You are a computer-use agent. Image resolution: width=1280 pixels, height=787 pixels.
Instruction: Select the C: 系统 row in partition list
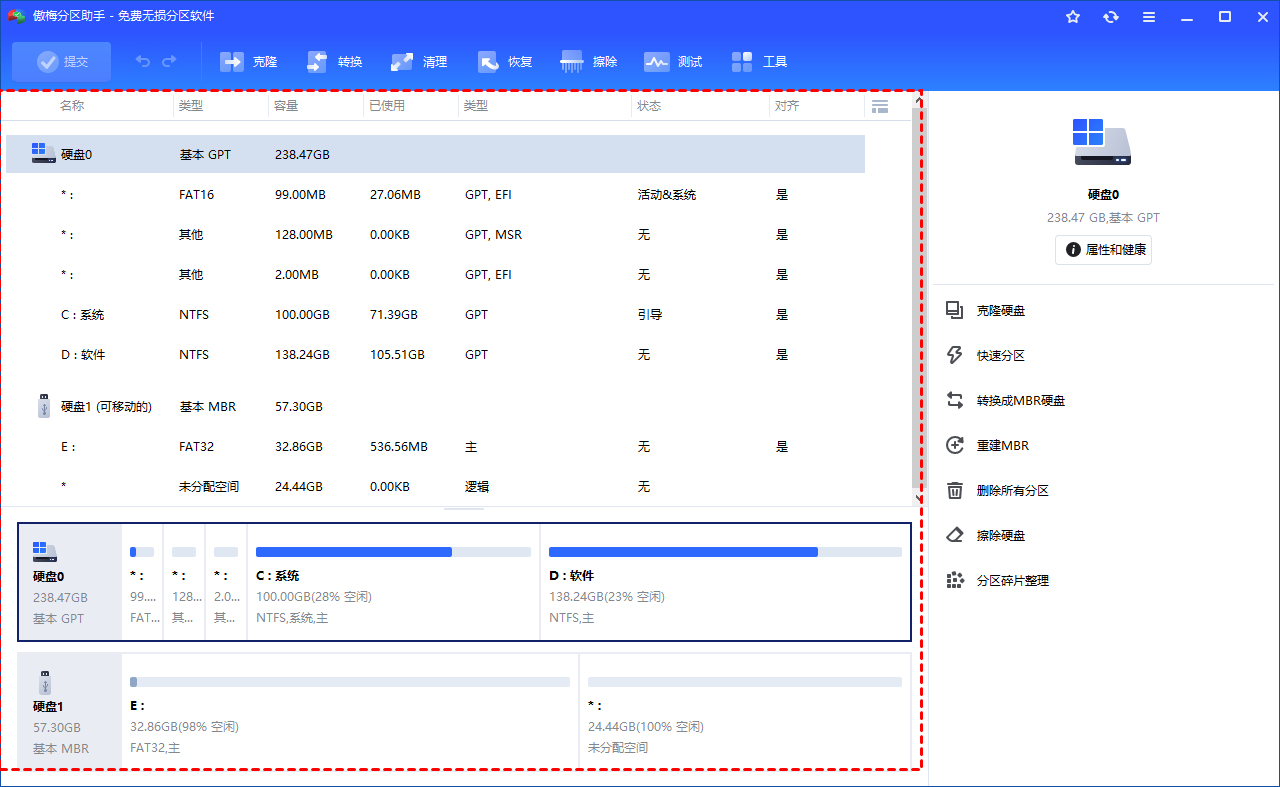[x=435, y=315]
